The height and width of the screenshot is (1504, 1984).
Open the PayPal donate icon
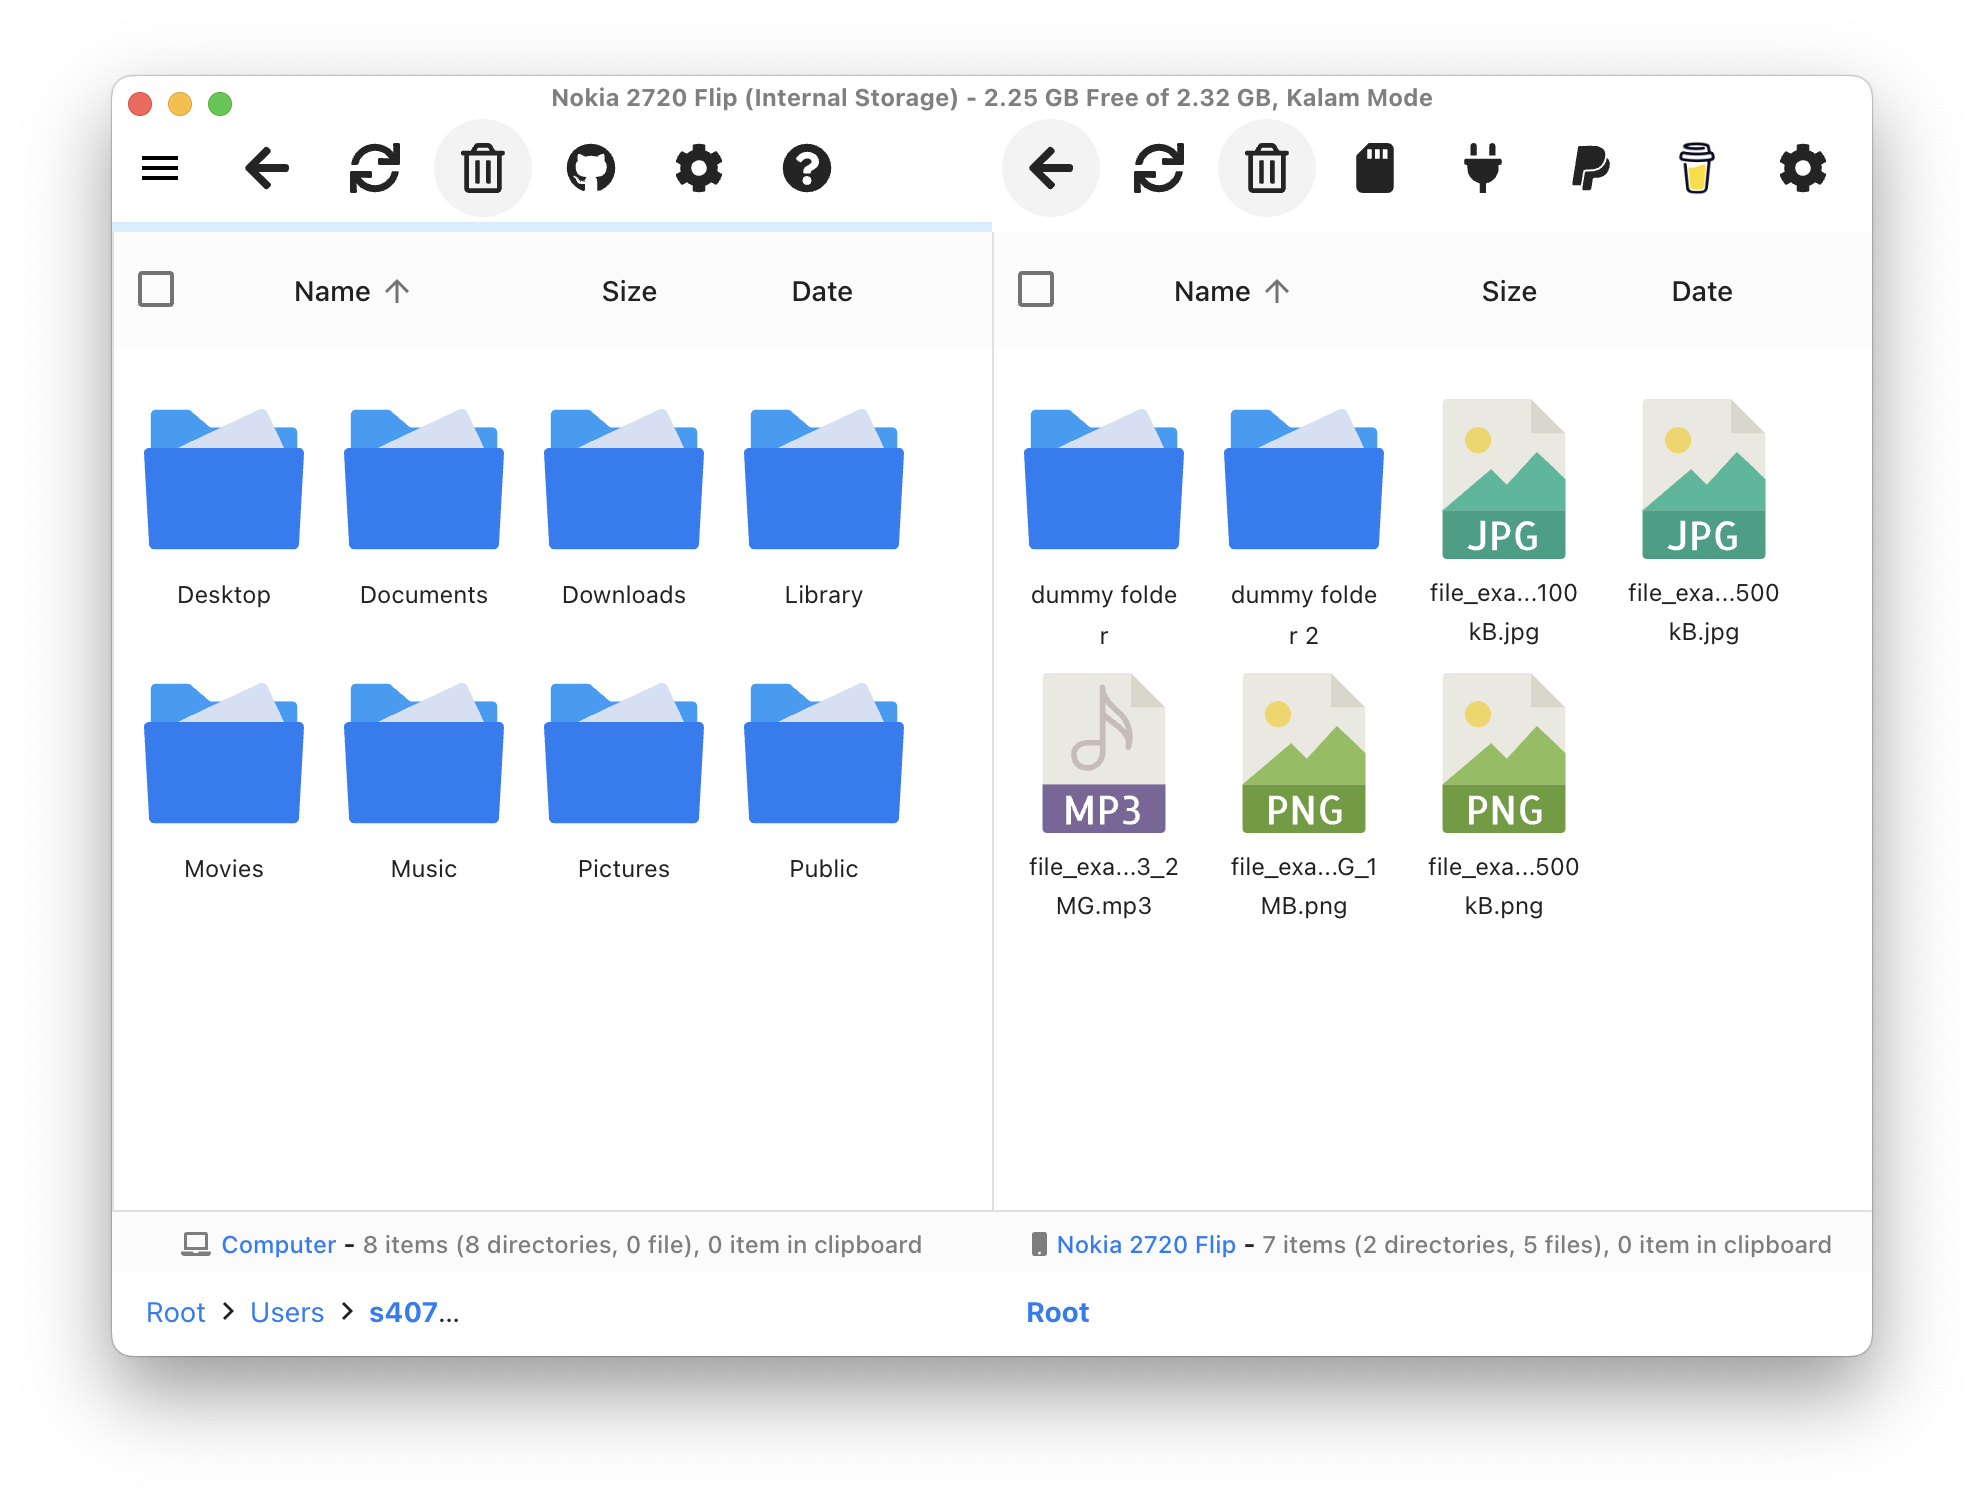(x=1590, y=168)
